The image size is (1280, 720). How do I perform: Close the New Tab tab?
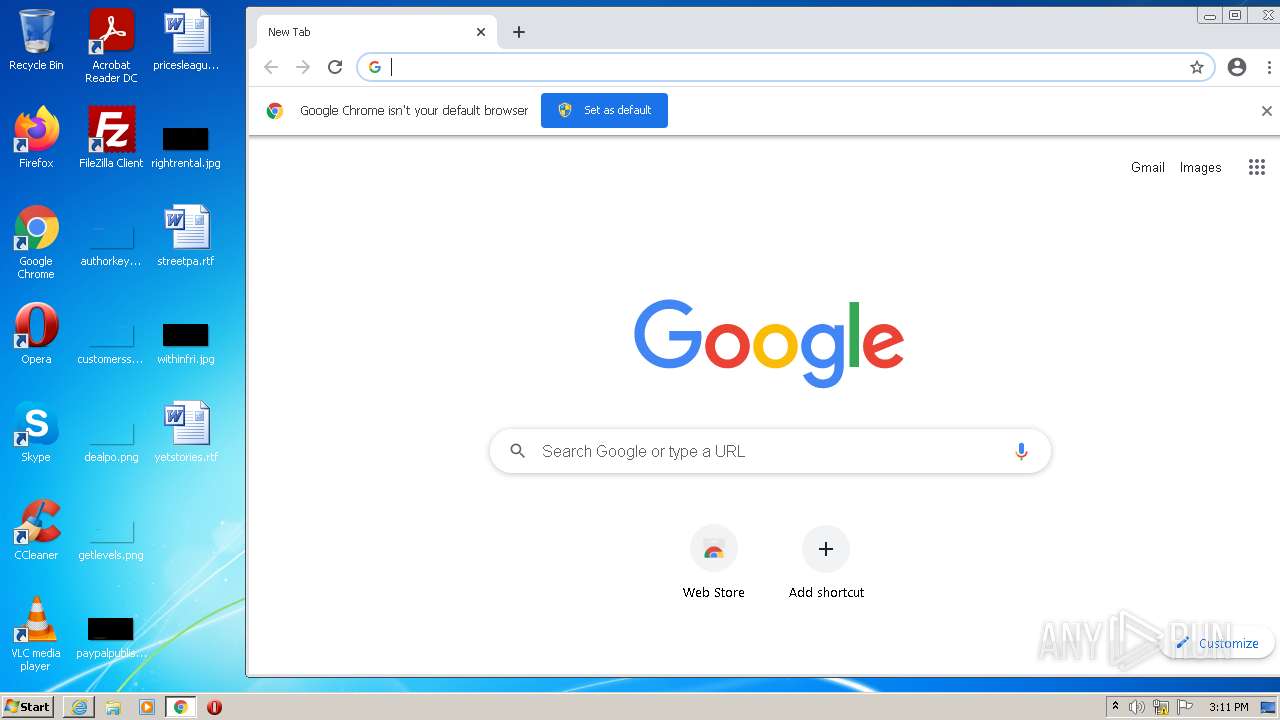(x=481, y=32)
